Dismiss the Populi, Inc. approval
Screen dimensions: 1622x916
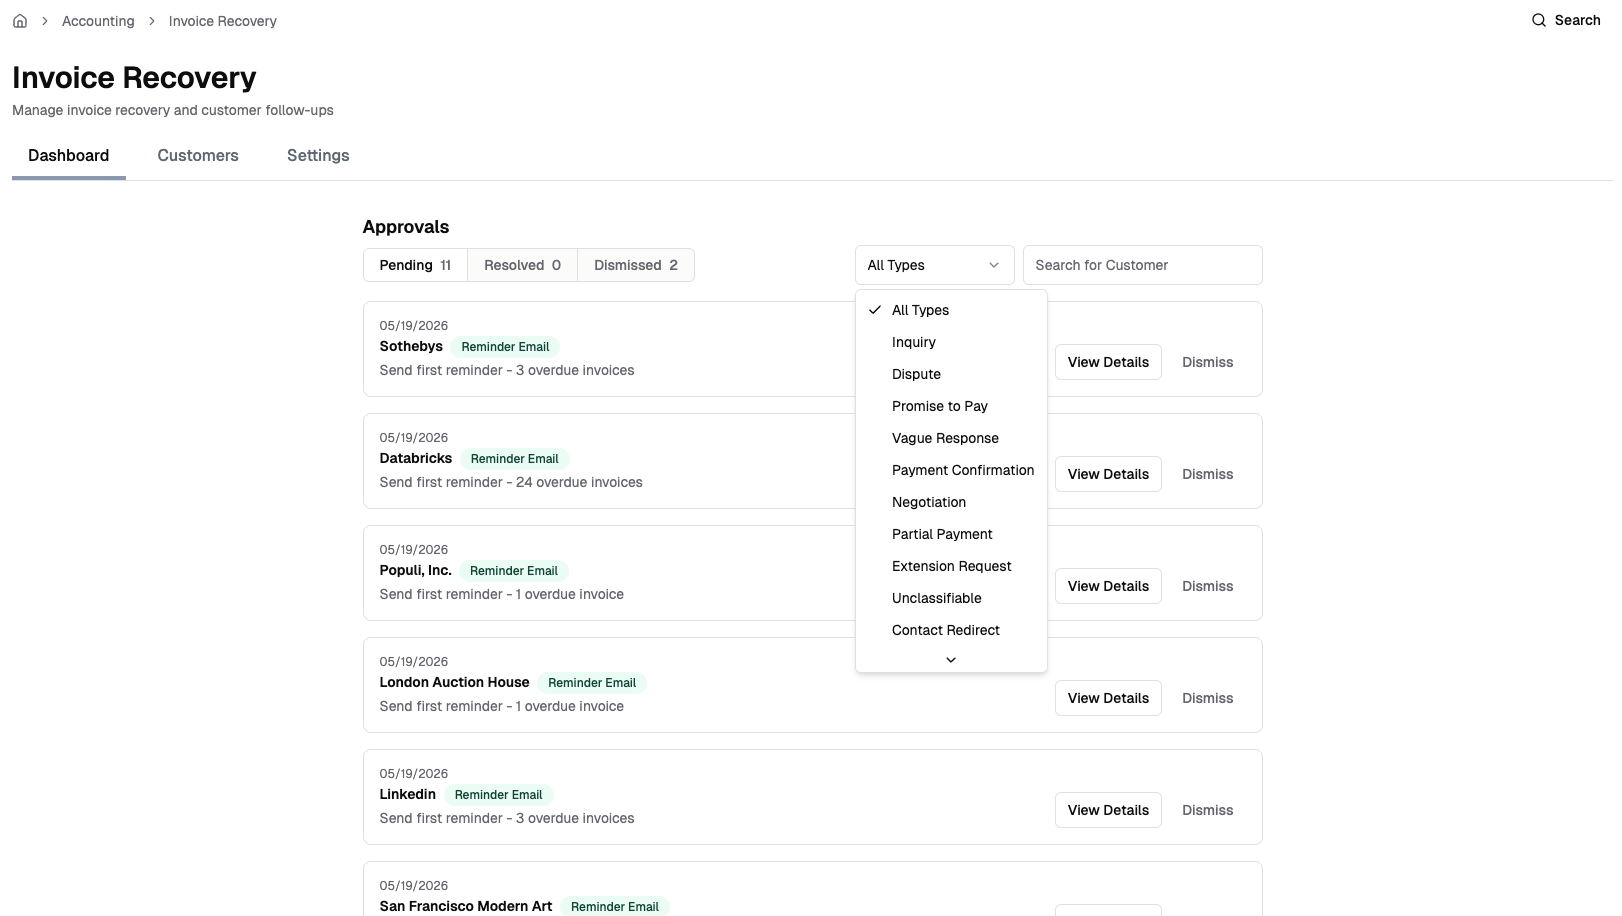pos(1207,586)
